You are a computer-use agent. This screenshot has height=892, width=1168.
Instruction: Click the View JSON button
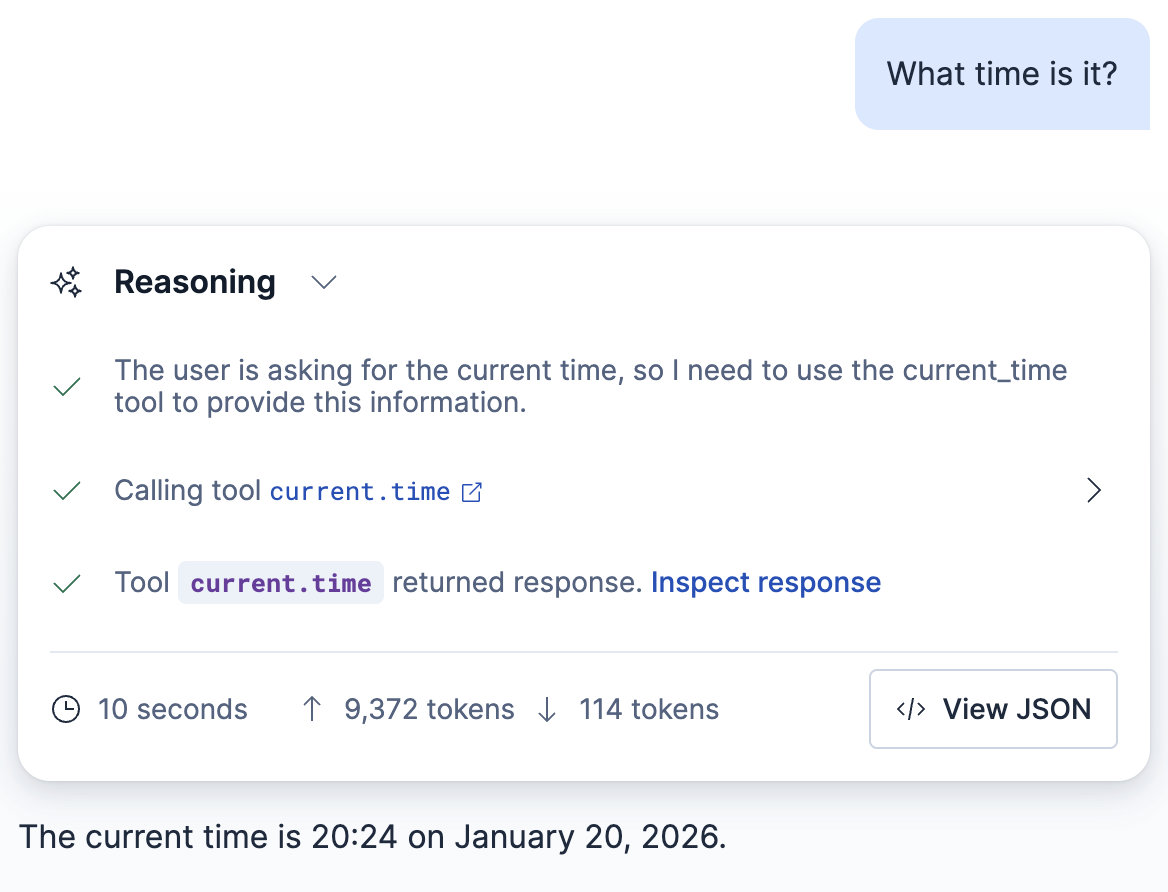tap(993, 709)
